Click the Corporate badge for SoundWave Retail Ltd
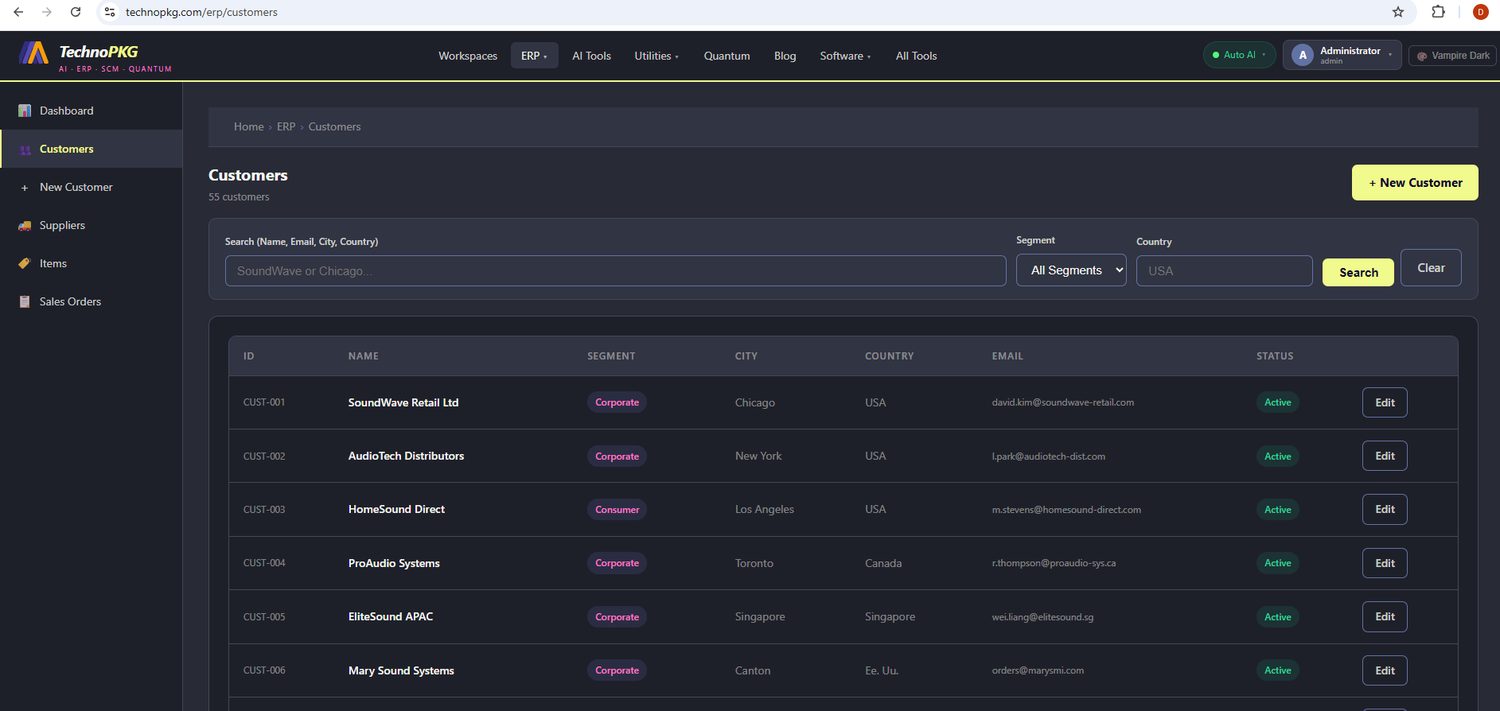The width and height of the screenshot is (1500, 711). [x=617, y=403]
